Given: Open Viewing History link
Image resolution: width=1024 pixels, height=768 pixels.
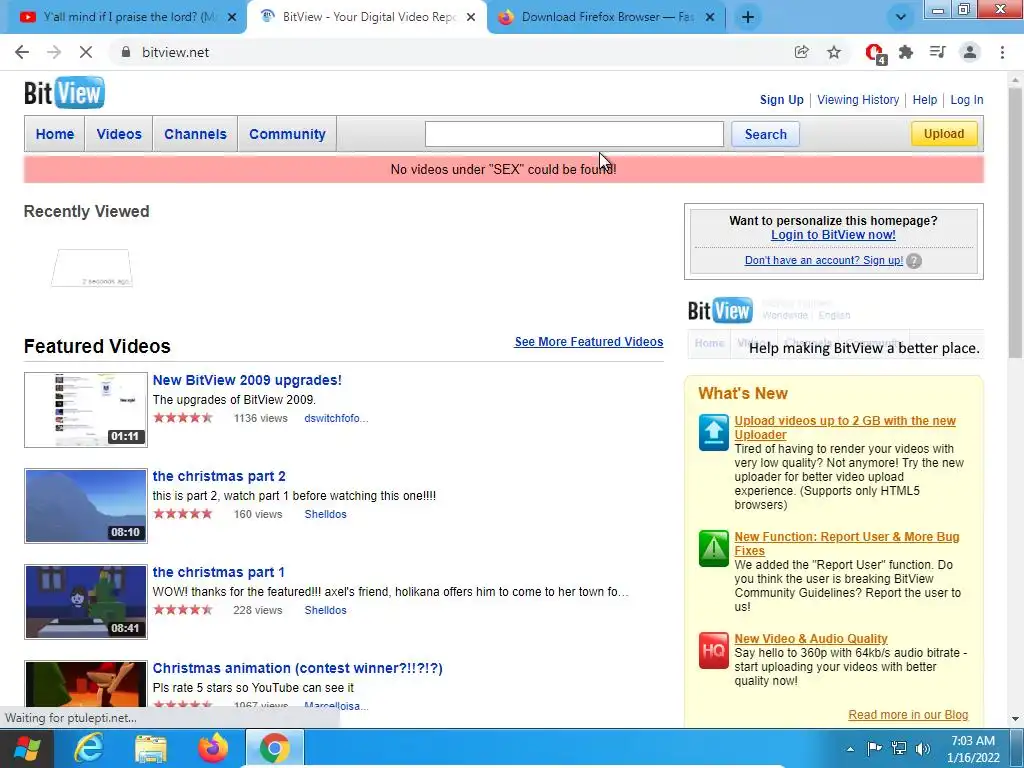Looking at the screenshot, I should (x=858, y=100).
